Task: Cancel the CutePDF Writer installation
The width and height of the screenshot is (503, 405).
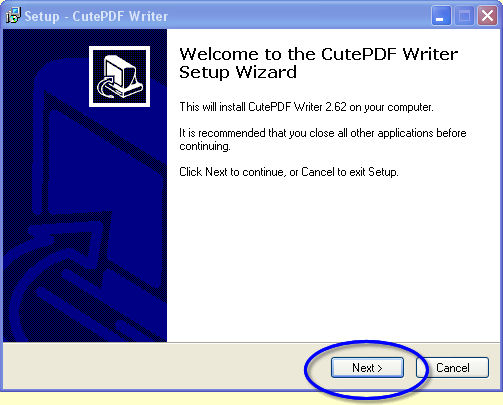Action: pos(452,368)
